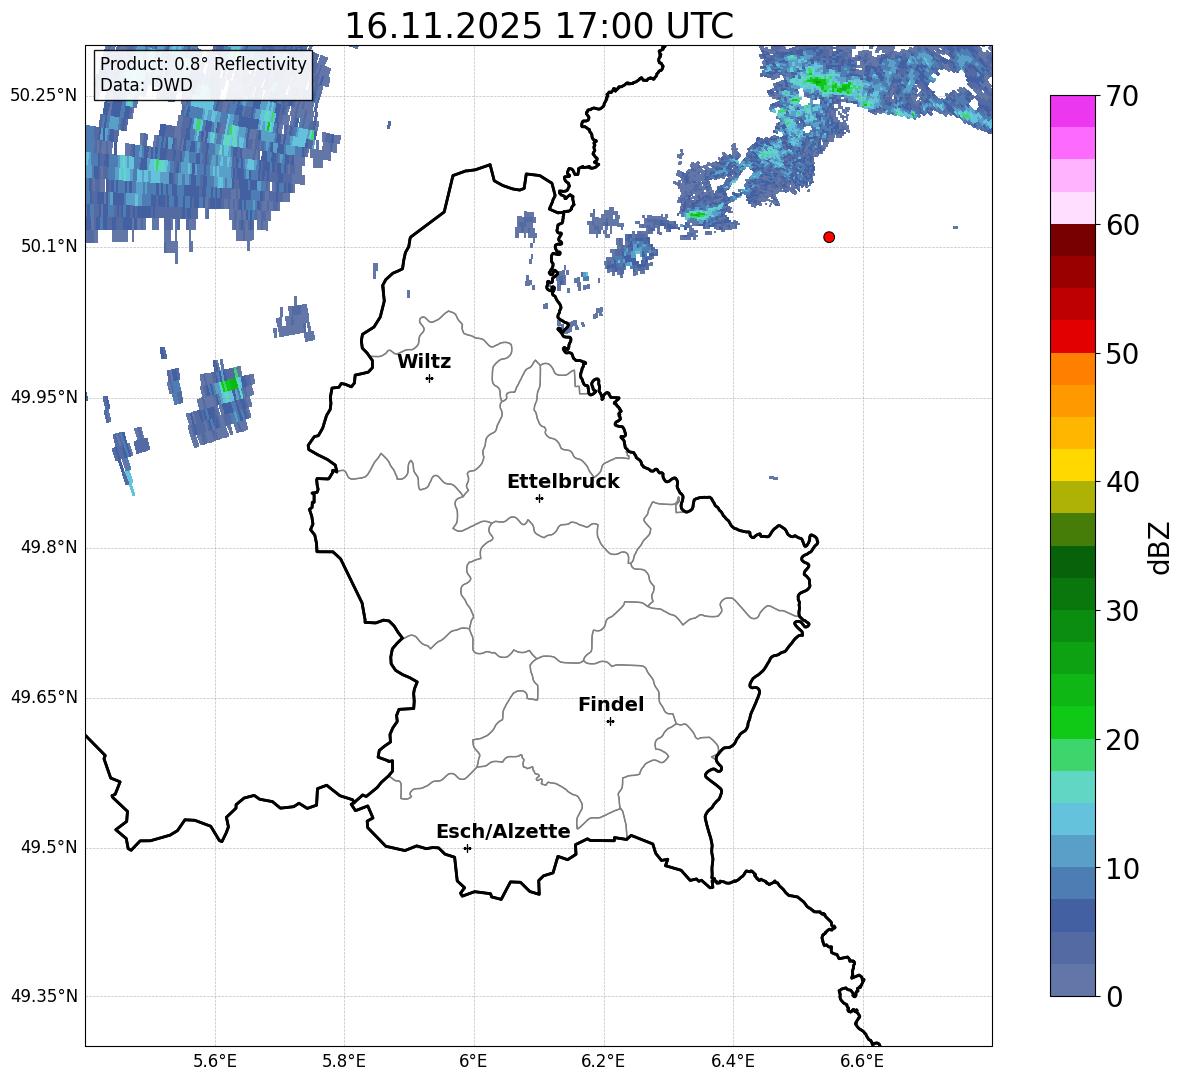This screenshot has height=1081, width=1184.
Task: Click the red dot marker on map
Action: [829, 237]
